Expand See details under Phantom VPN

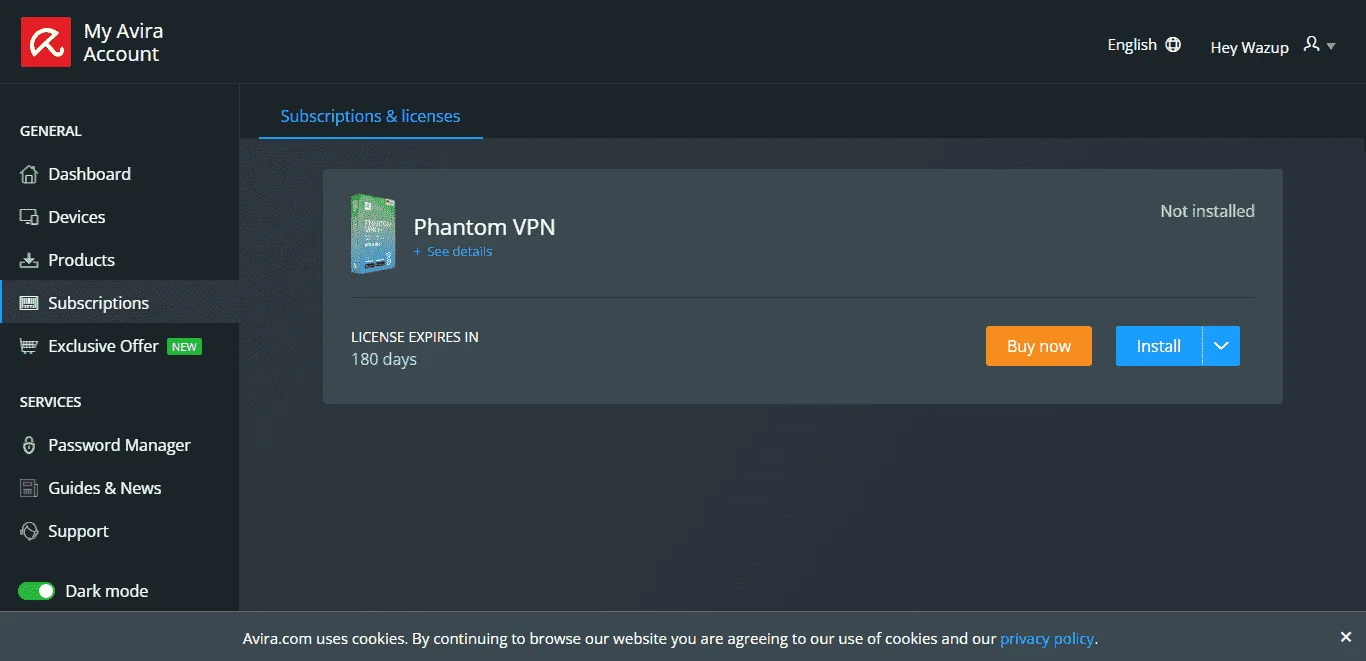(x=453, y=252)
